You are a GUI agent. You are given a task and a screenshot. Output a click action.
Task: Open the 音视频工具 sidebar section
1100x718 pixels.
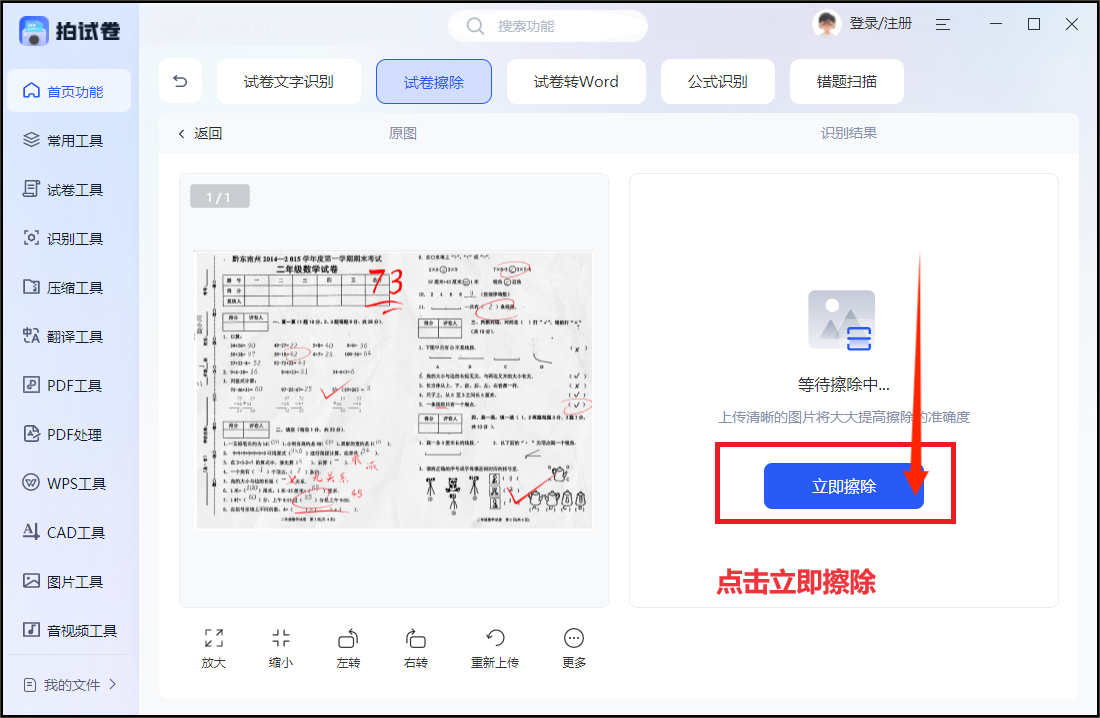(x=69, y=630)
